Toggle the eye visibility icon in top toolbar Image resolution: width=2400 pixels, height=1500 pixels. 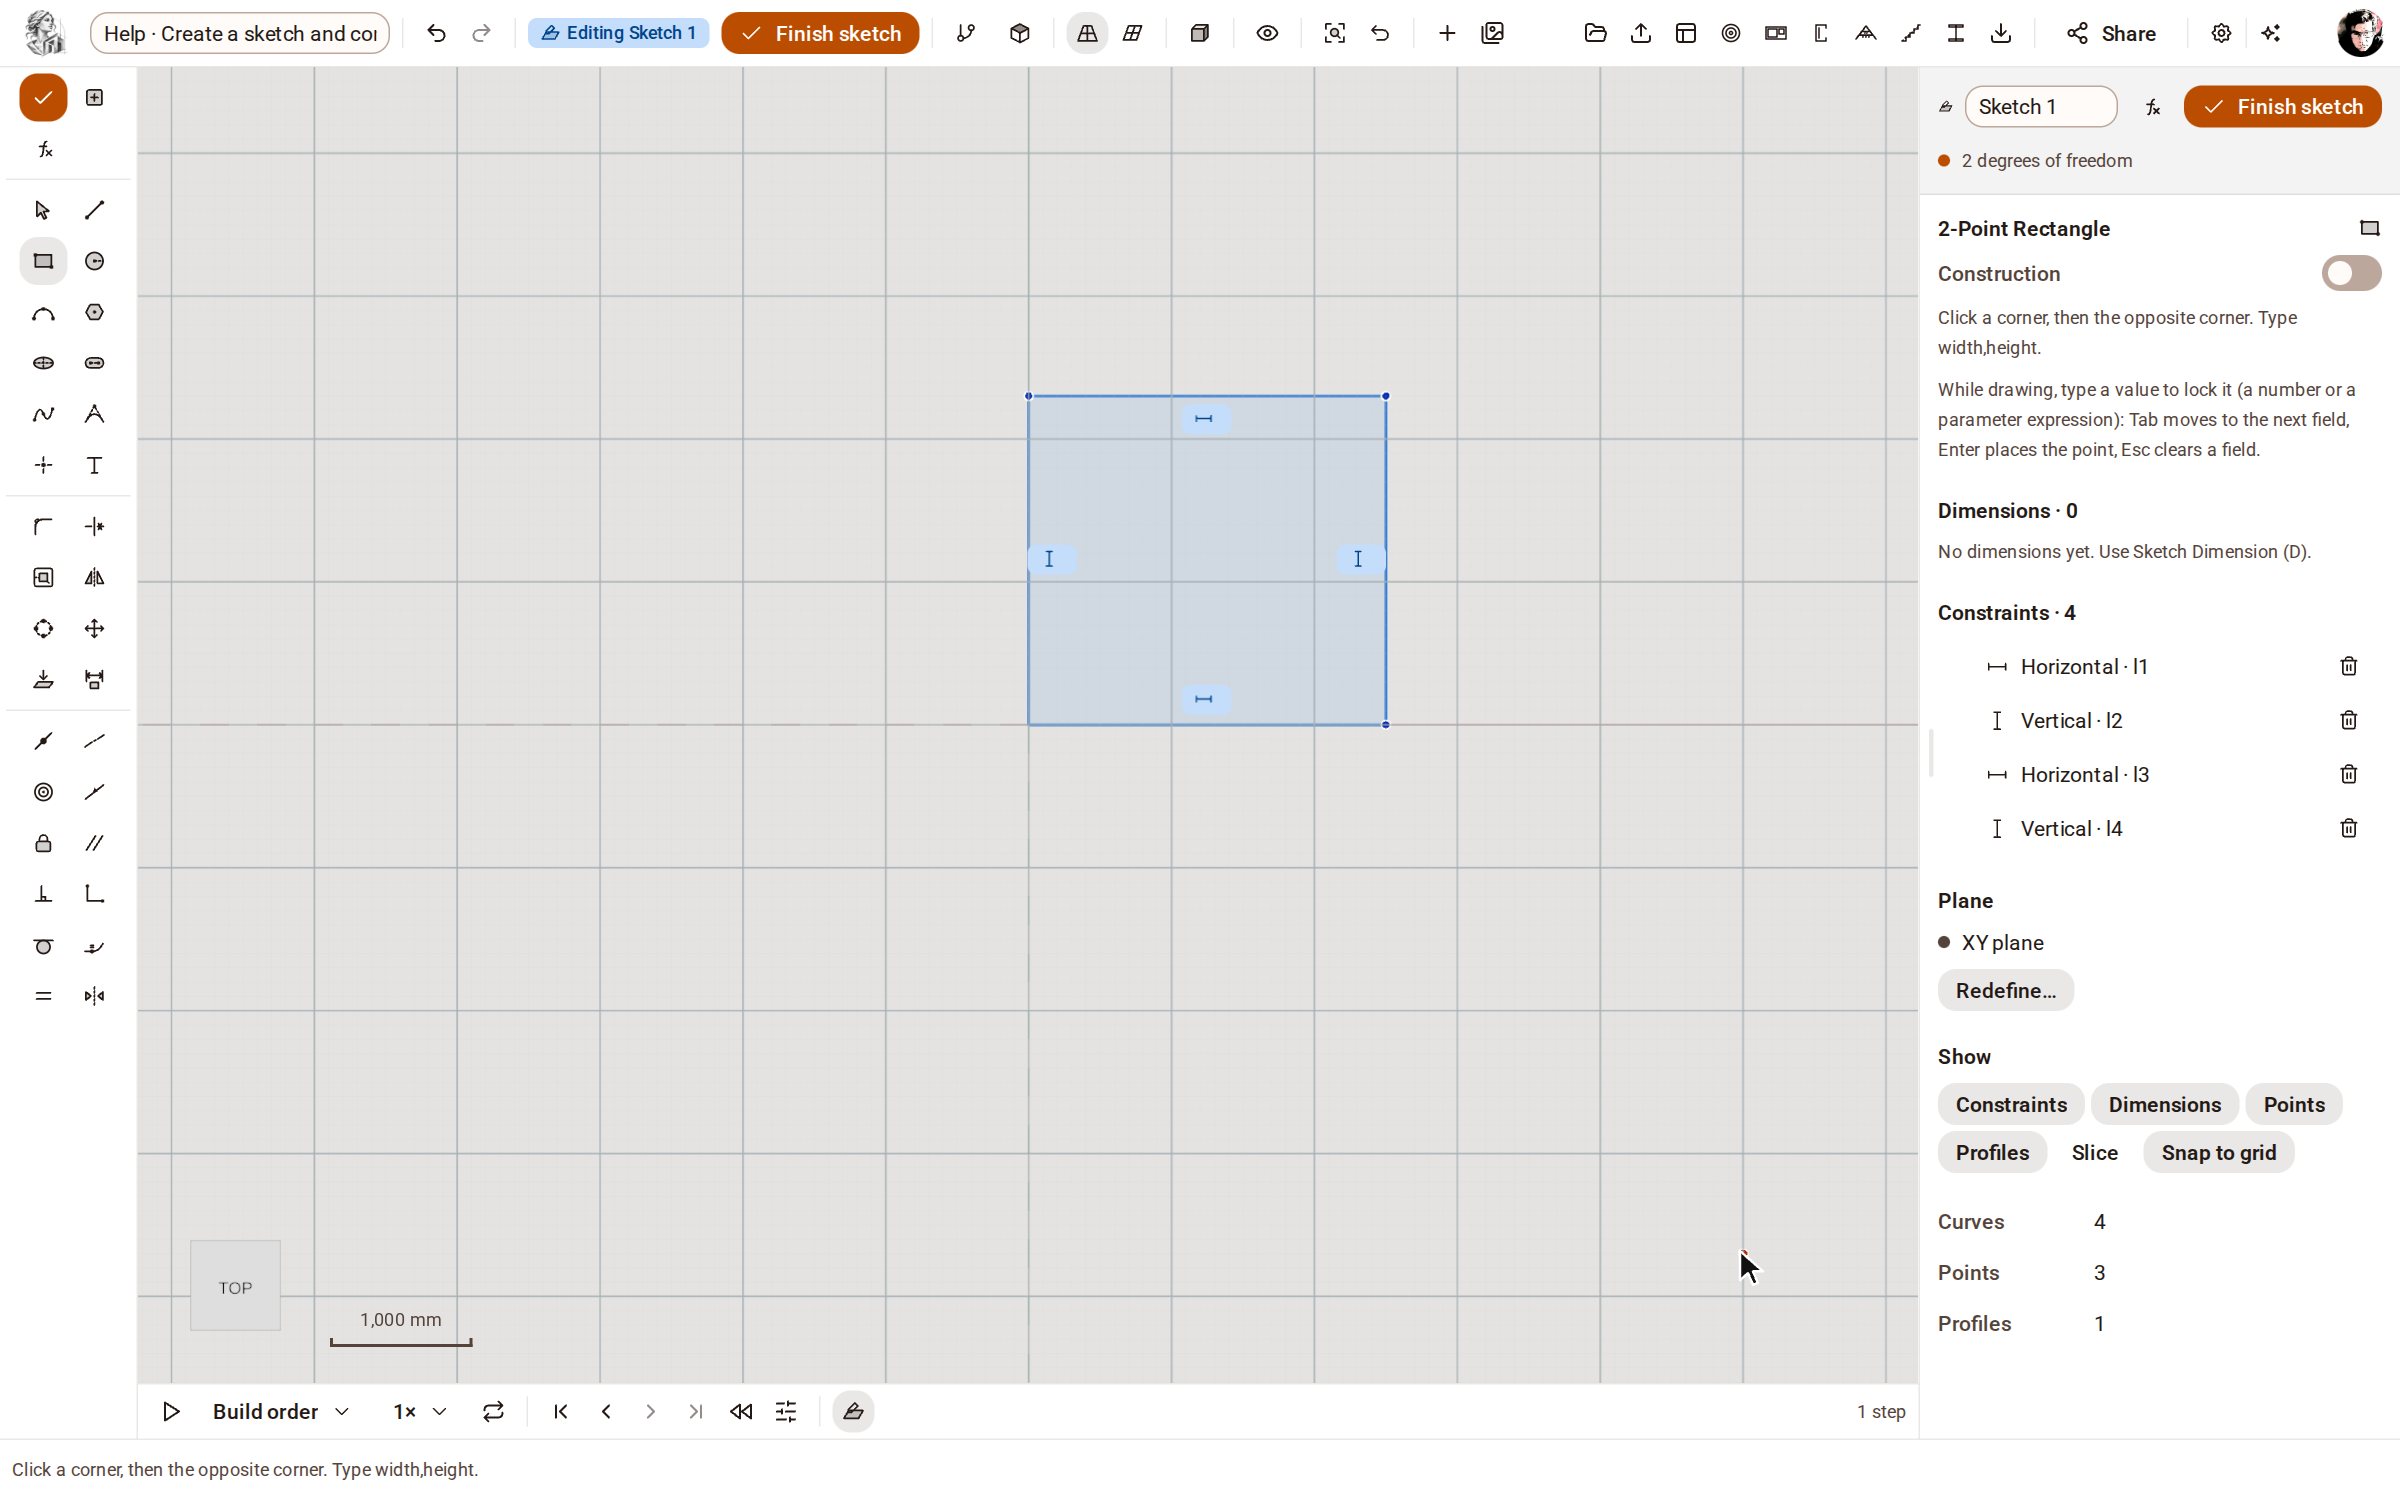1267,33
